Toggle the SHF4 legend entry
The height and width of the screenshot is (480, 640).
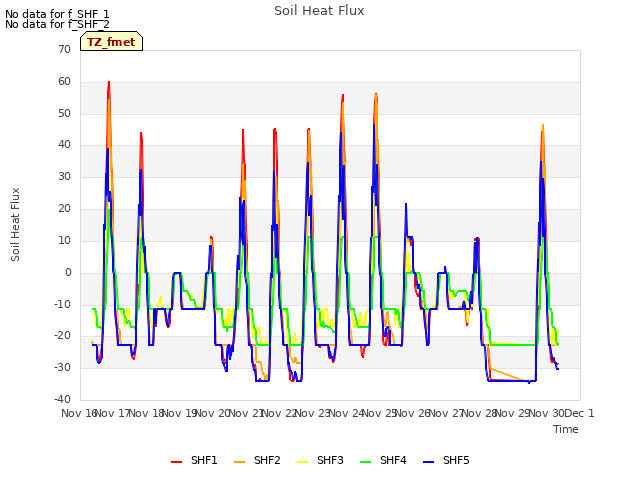383,460
